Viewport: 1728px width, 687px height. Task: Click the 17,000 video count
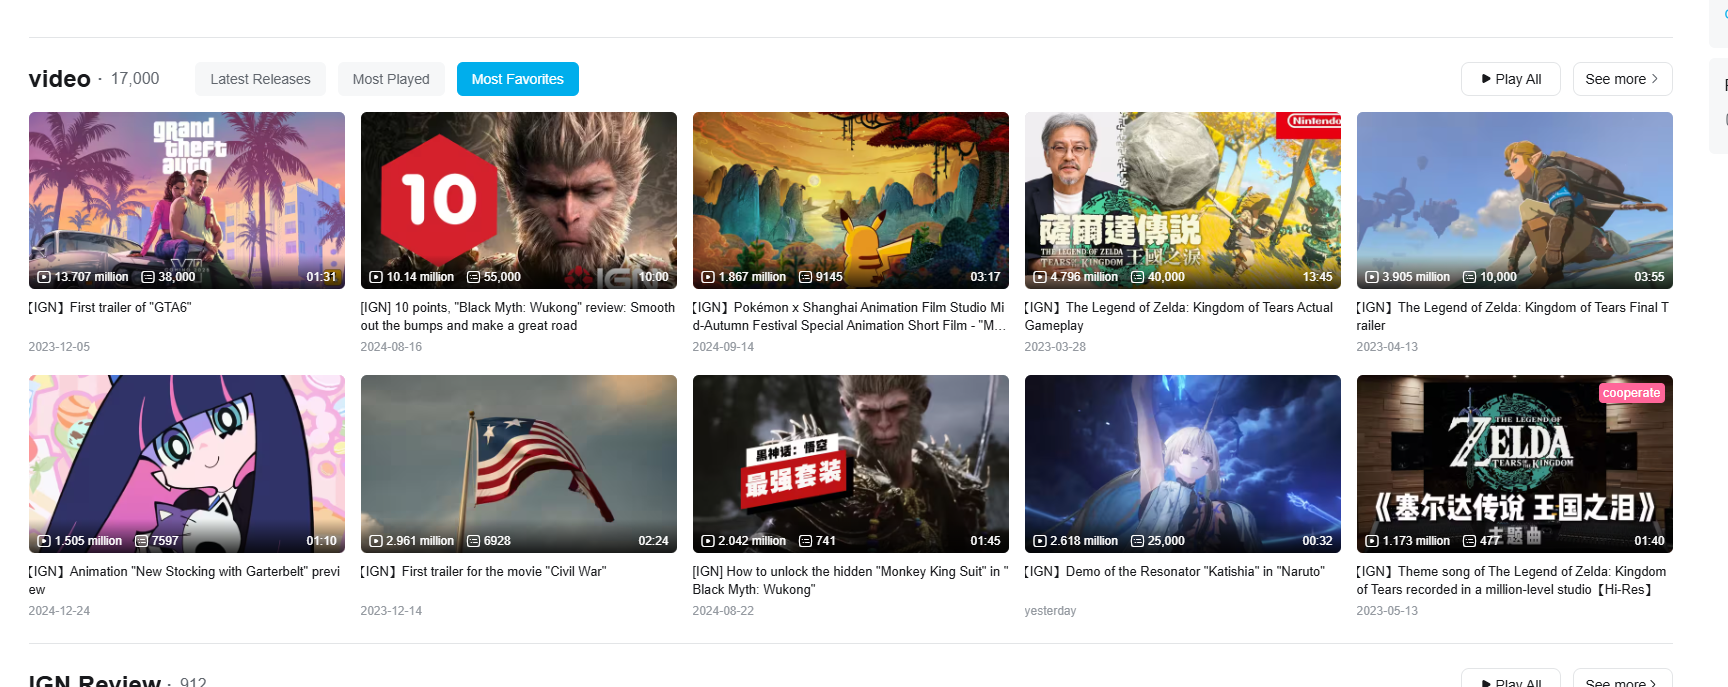[135, 79]
